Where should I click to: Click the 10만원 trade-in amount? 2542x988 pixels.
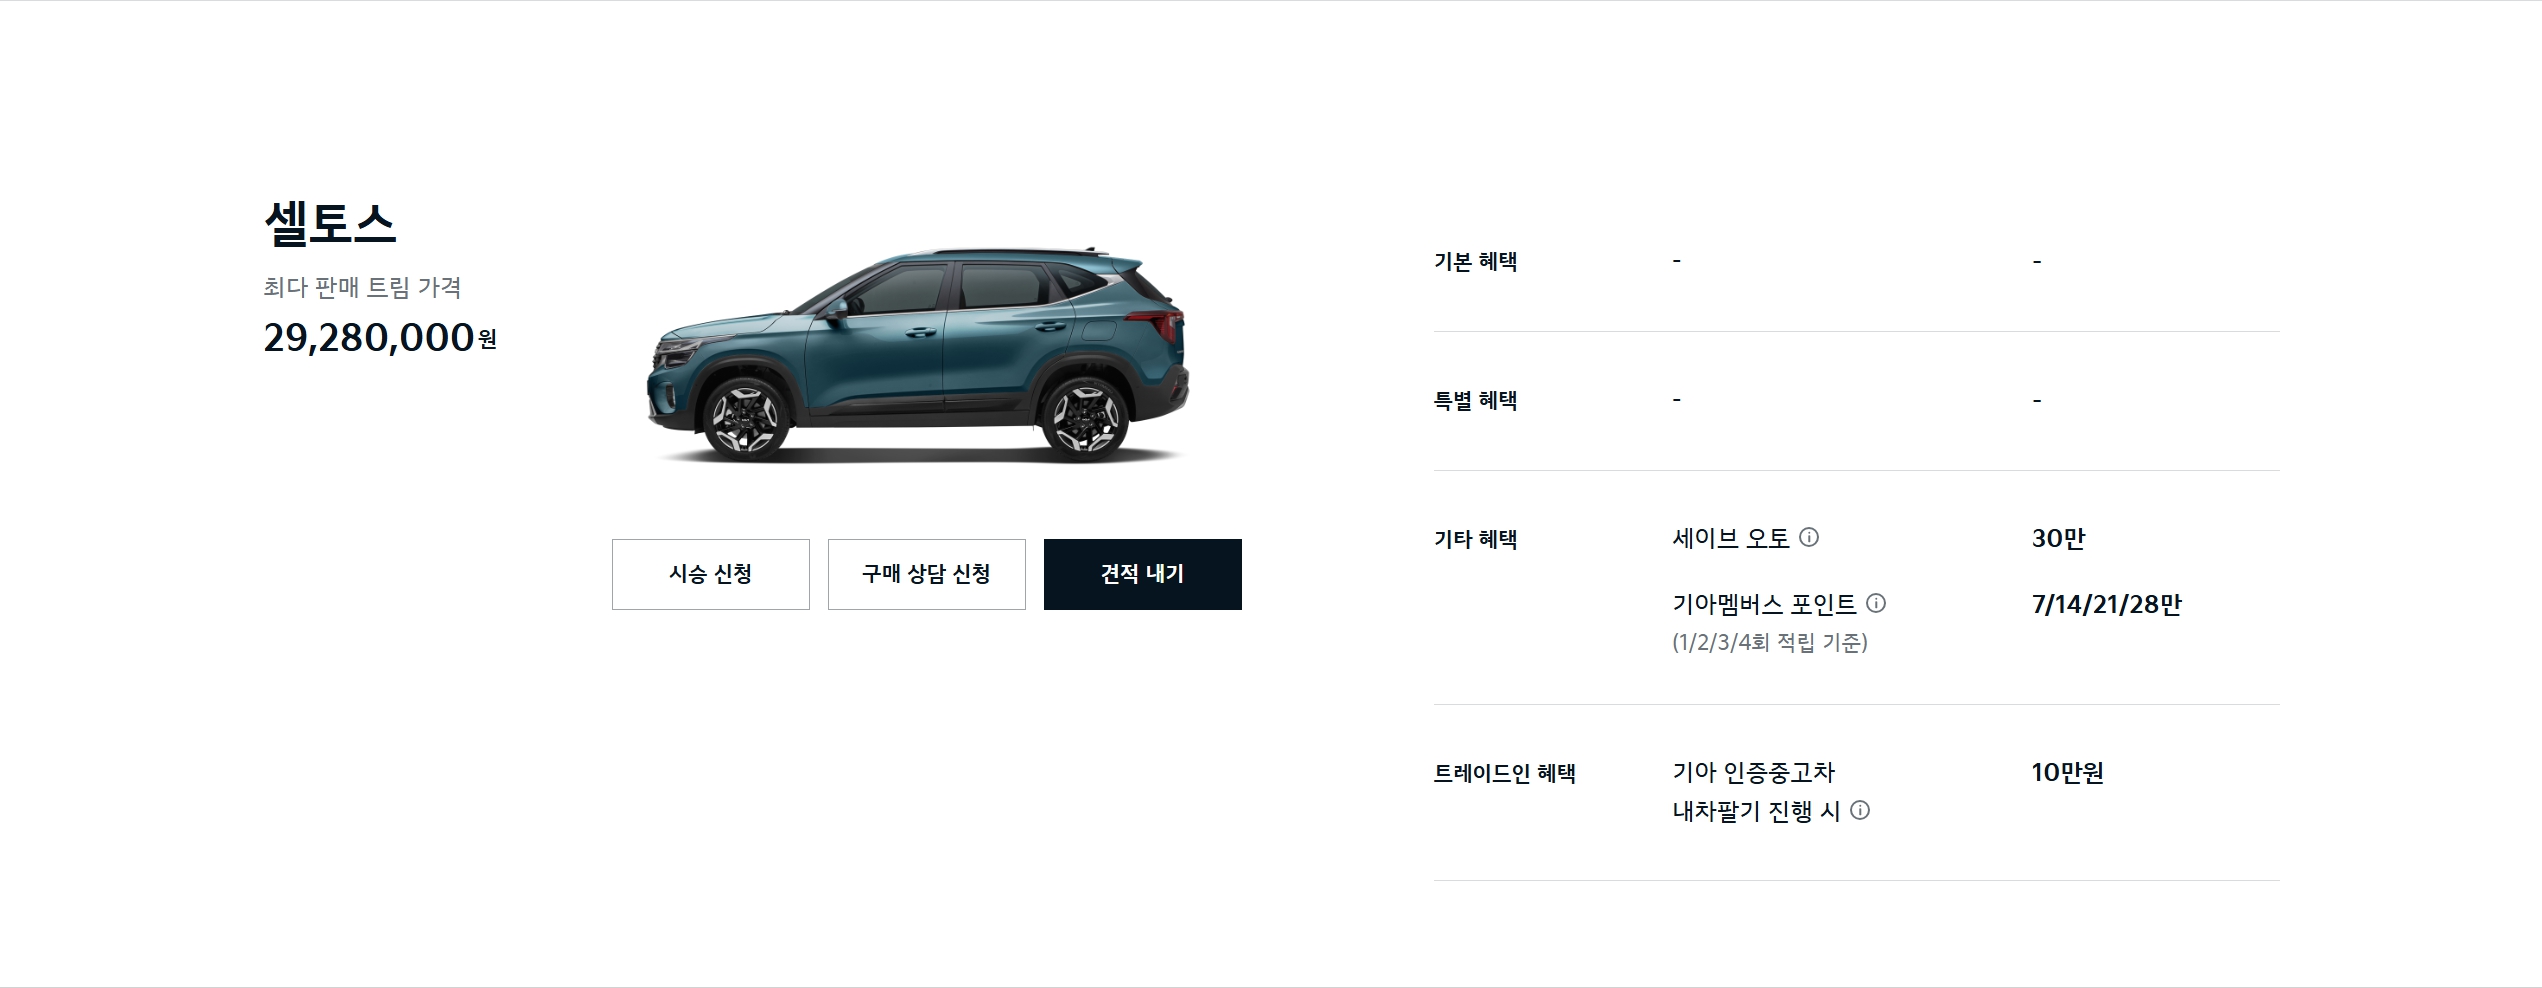[2068, 773]
